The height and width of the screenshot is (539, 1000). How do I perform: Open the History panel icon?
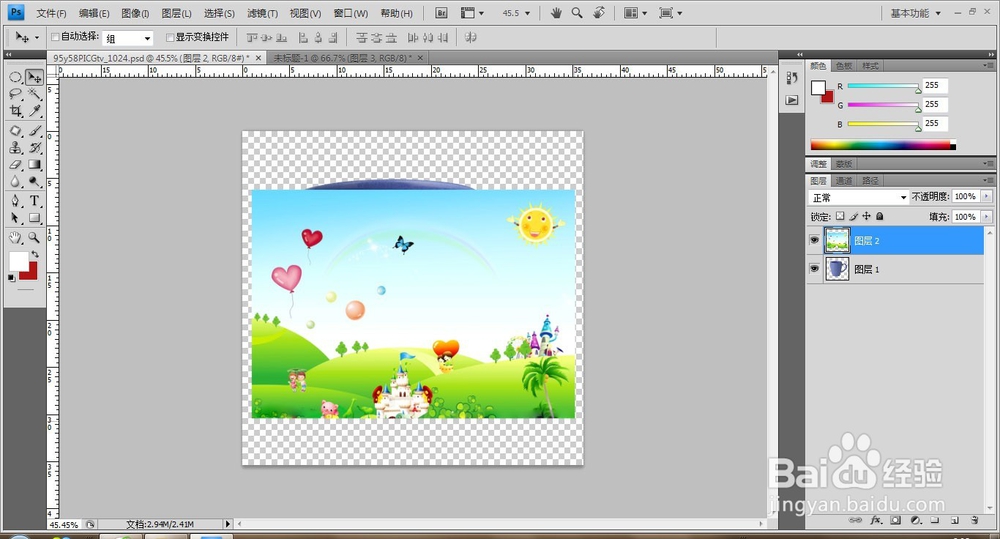791,78
